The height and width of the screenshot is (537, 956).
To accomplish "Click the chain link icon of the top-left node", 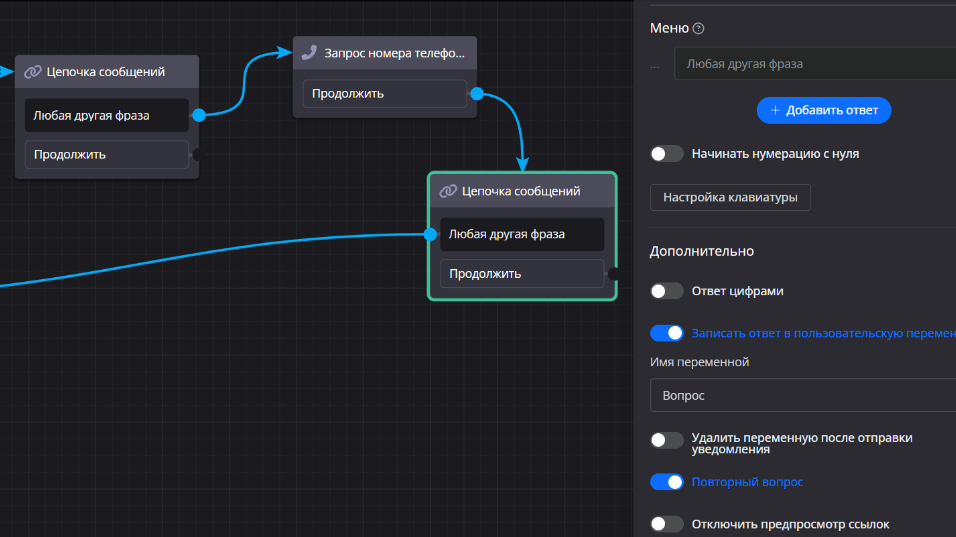I will pos(32,72).
